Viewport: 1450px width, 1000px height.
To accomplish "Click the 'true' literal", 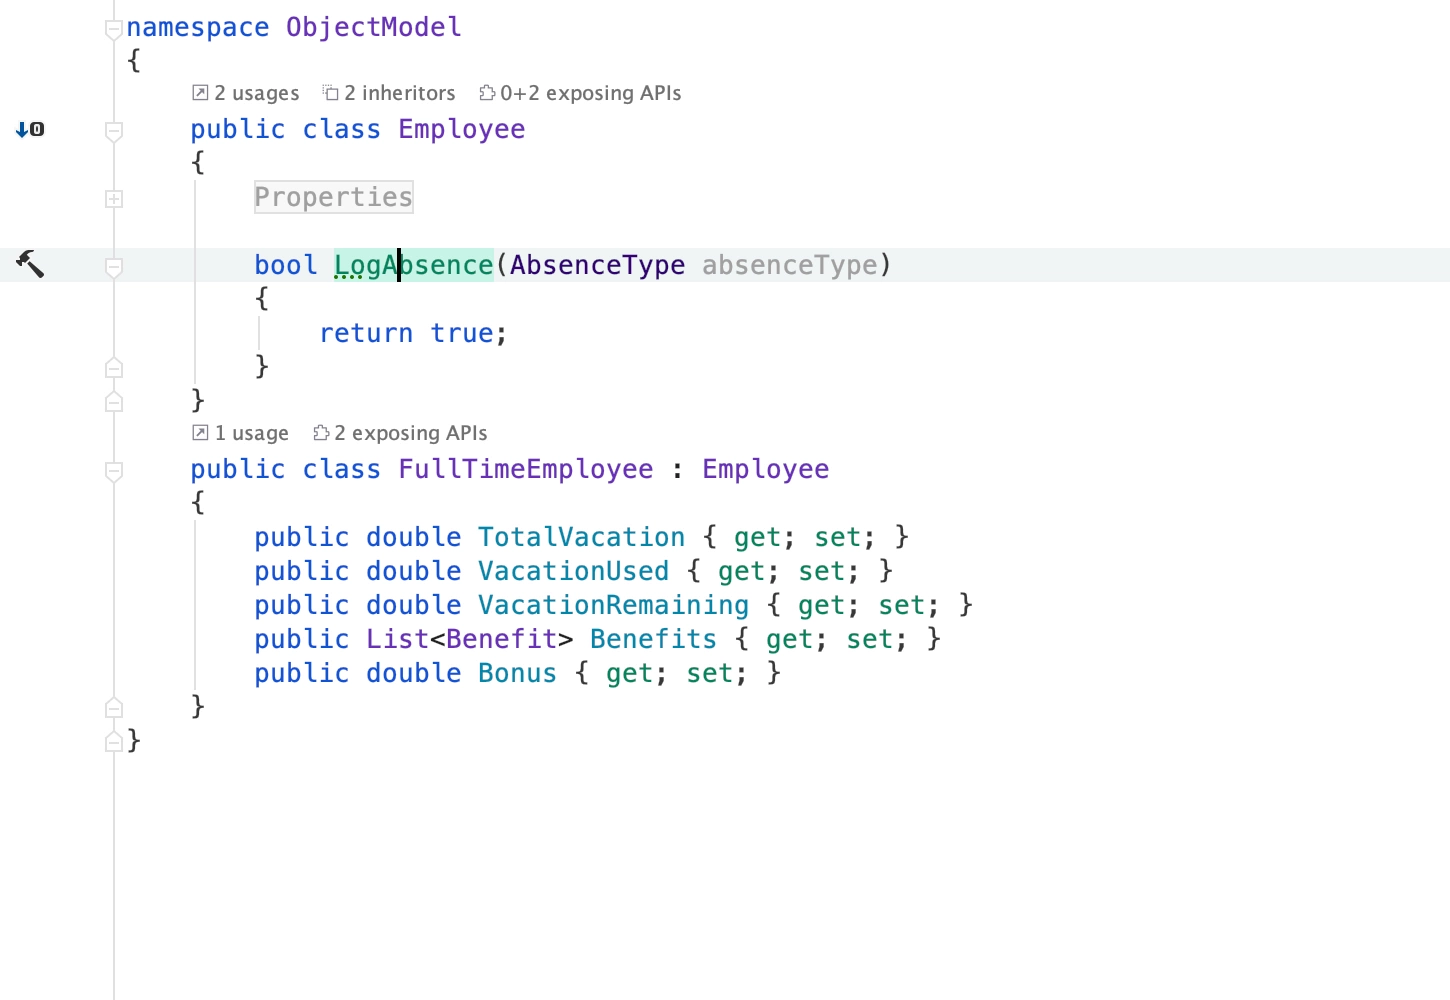I will tap(461, 333).
